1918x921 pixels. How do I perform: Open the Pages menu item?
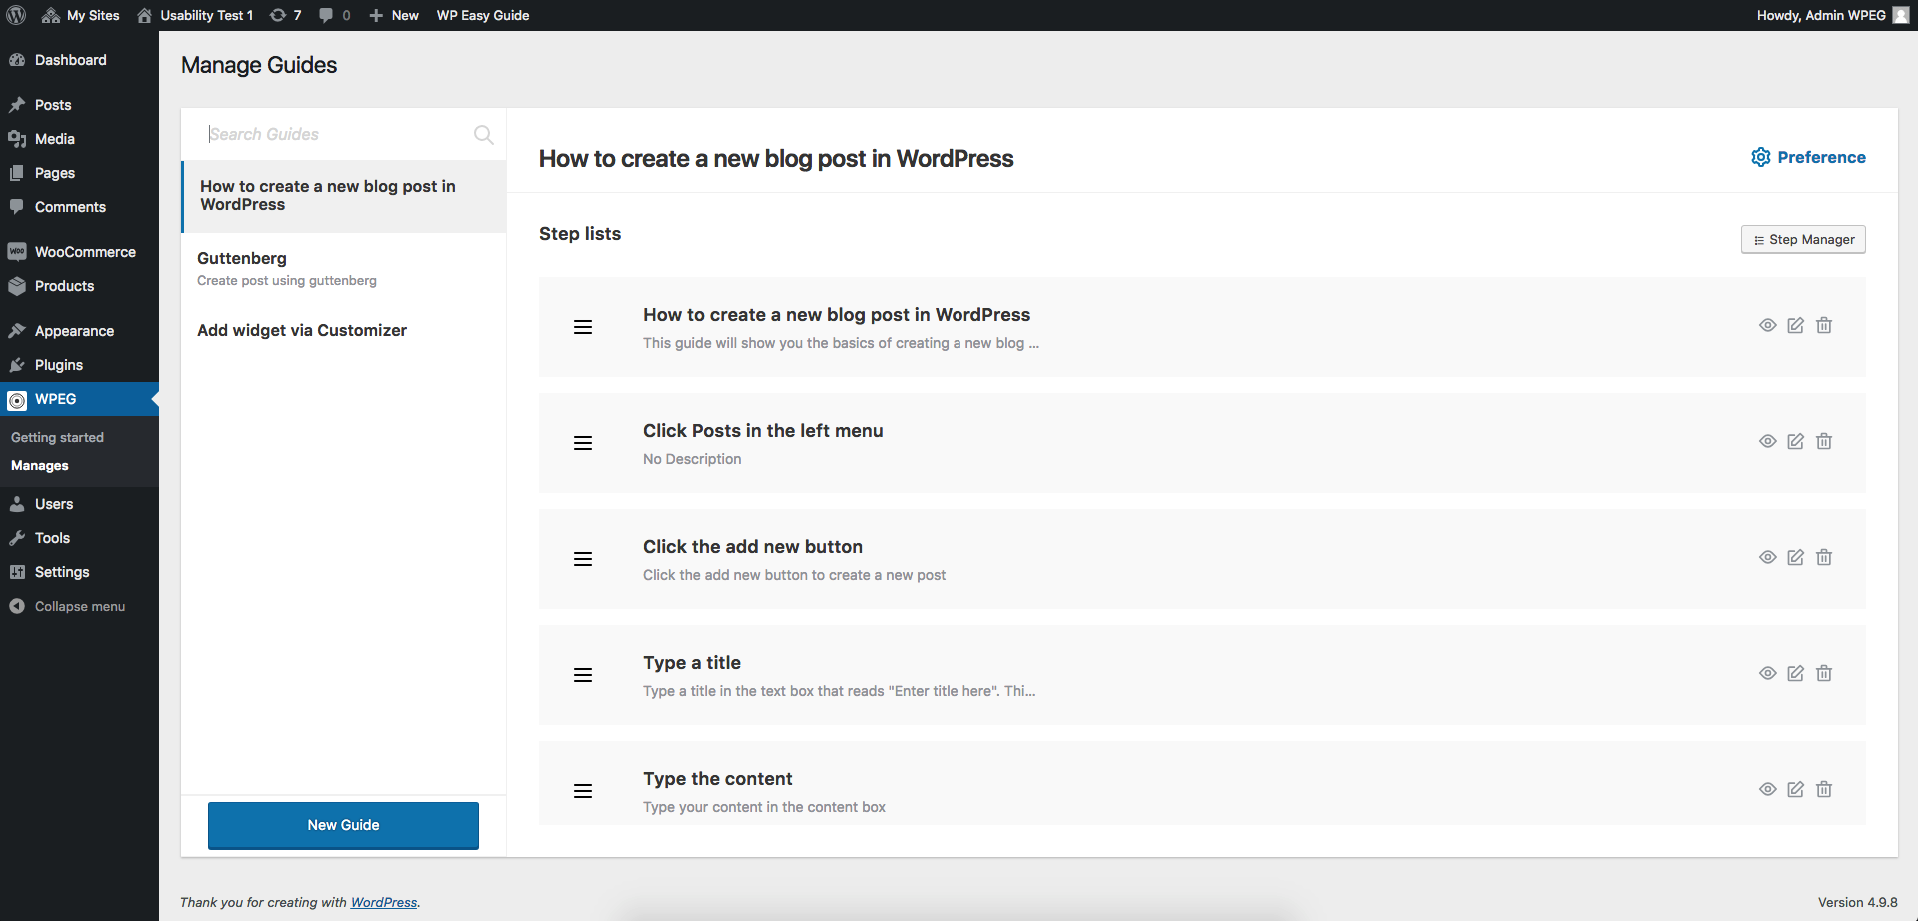(79, 173)
